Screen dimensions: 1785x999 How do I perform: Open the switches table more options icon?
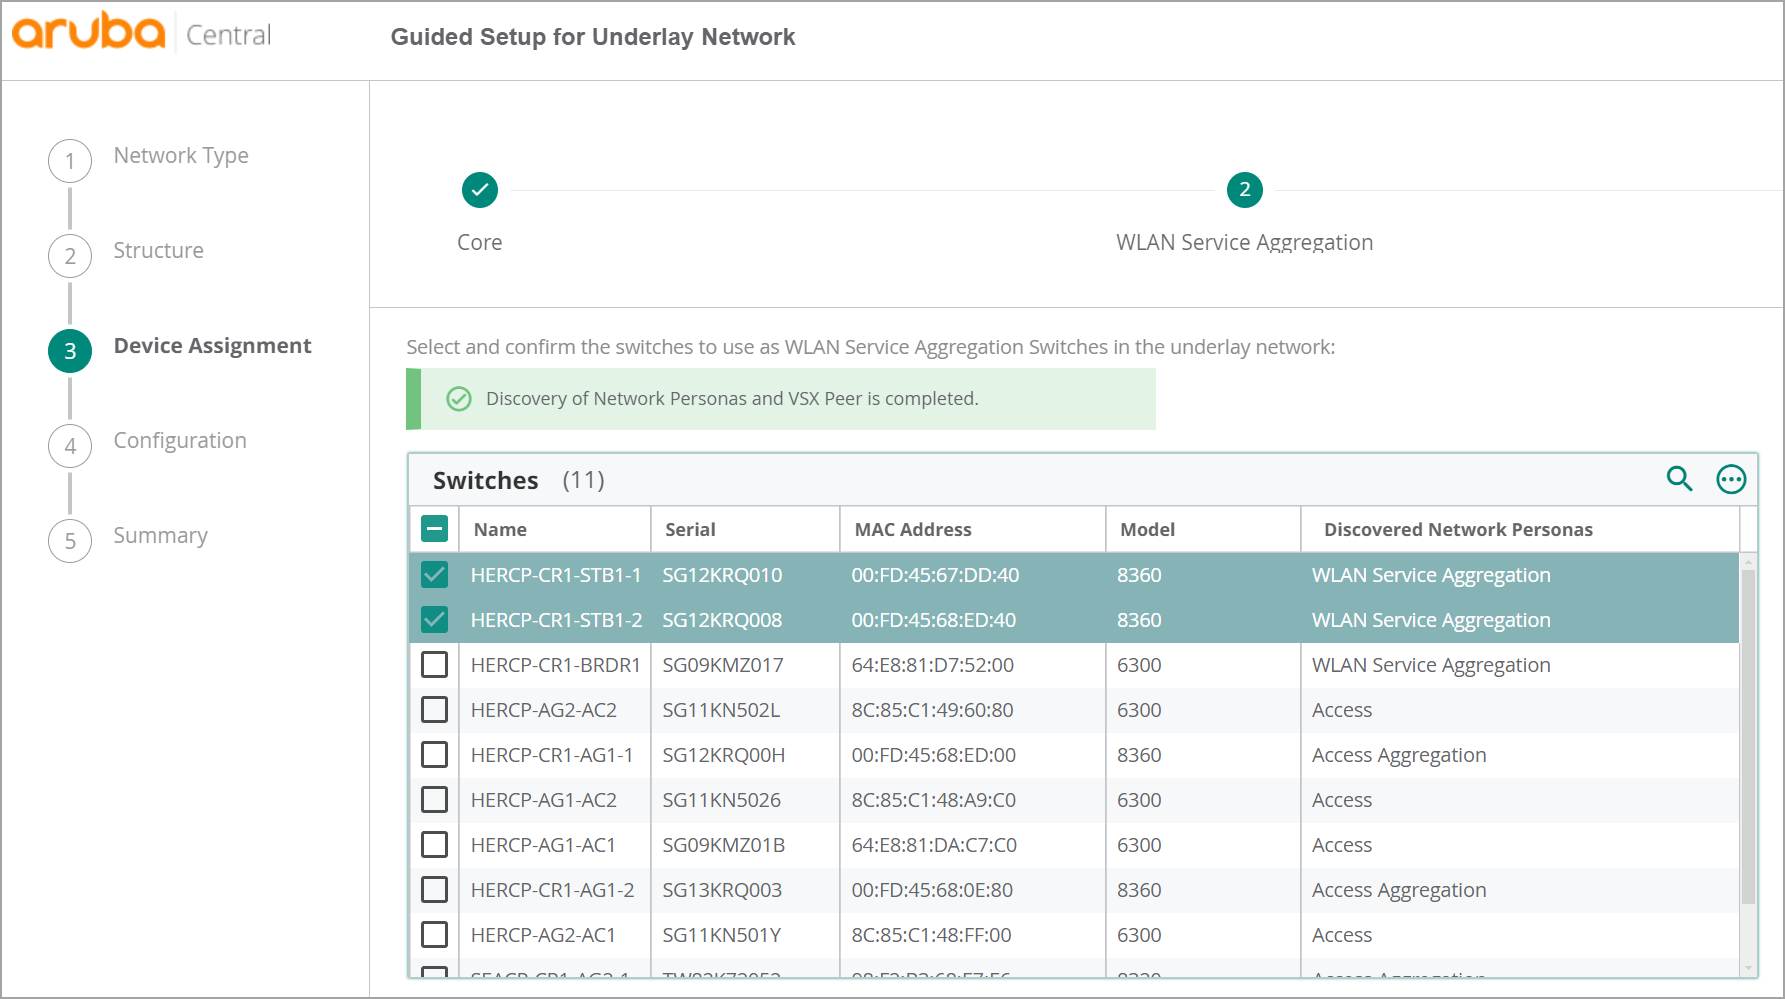(x=1731, y=480)
